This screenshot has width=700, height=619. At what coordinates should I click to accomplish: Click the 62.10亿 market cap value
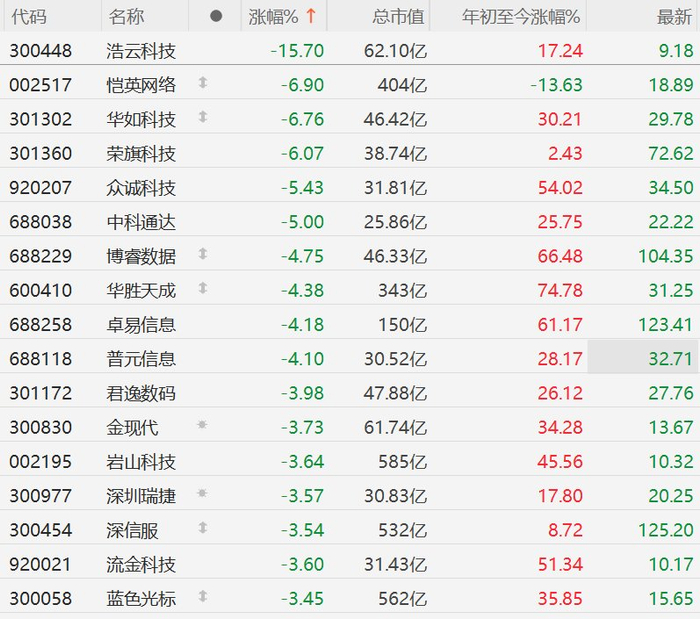396,51
